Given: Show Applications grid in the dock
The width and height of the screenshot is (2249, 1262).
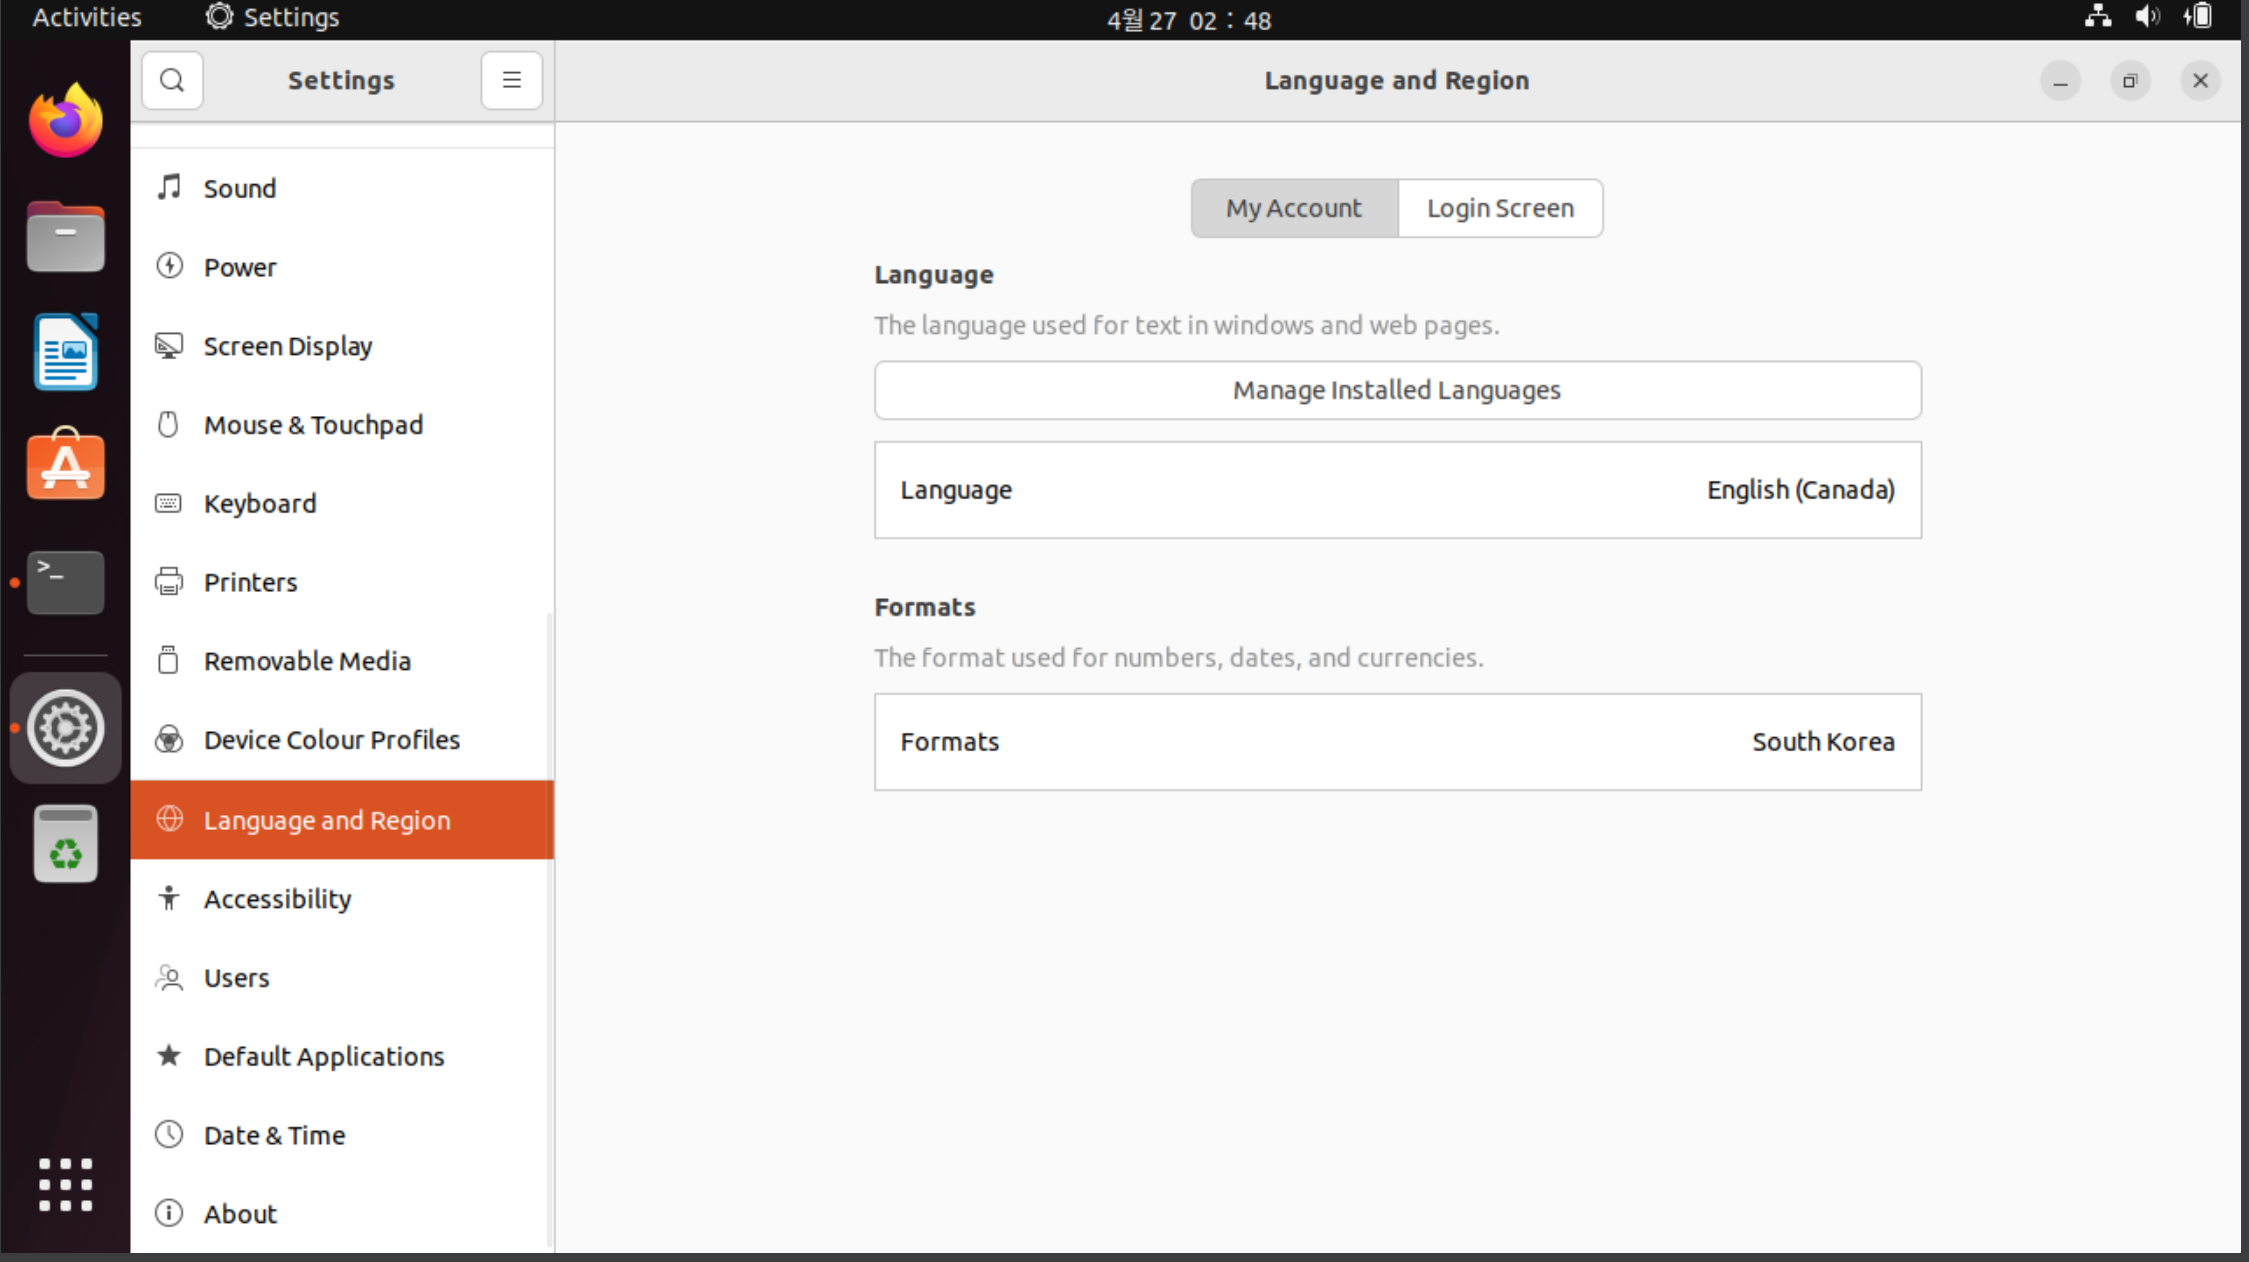Looking at the screenshot, I should (x=65, y=1185).
